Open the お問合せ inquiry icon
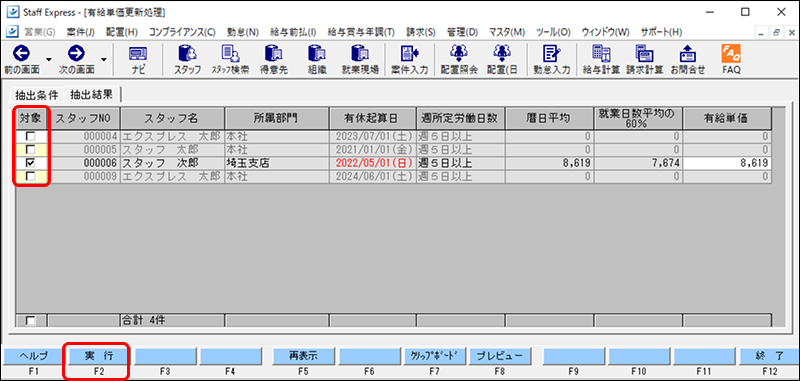 (687, 54)
